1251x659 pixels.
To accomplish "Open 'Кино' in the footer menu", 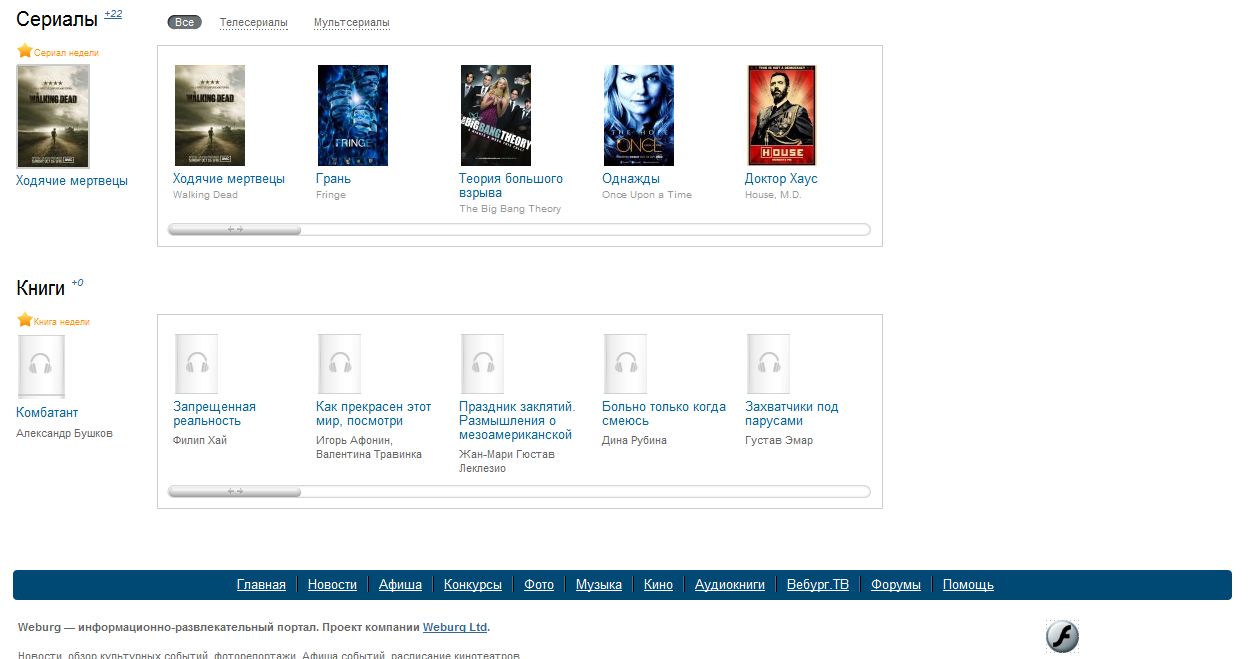I will point(658,585).
